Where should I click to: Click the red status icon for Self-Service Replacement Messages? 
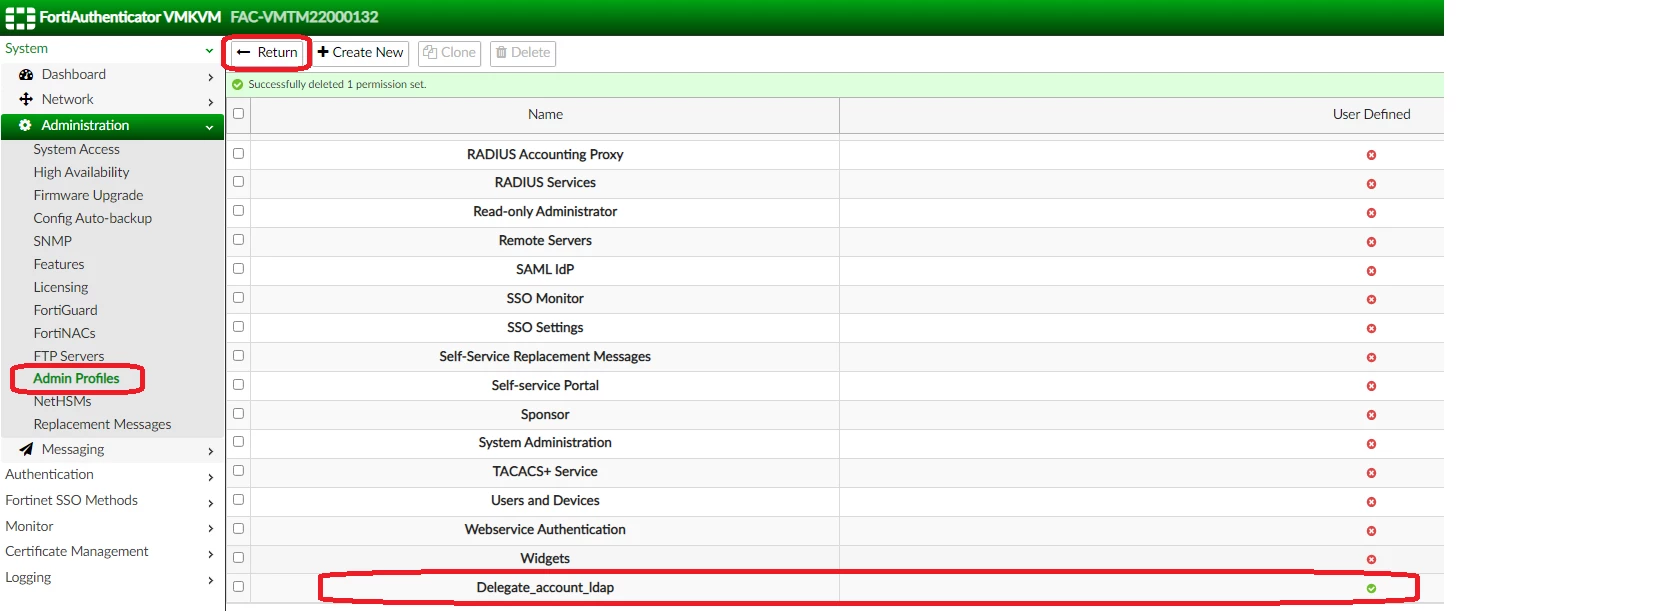point(1371,358)
